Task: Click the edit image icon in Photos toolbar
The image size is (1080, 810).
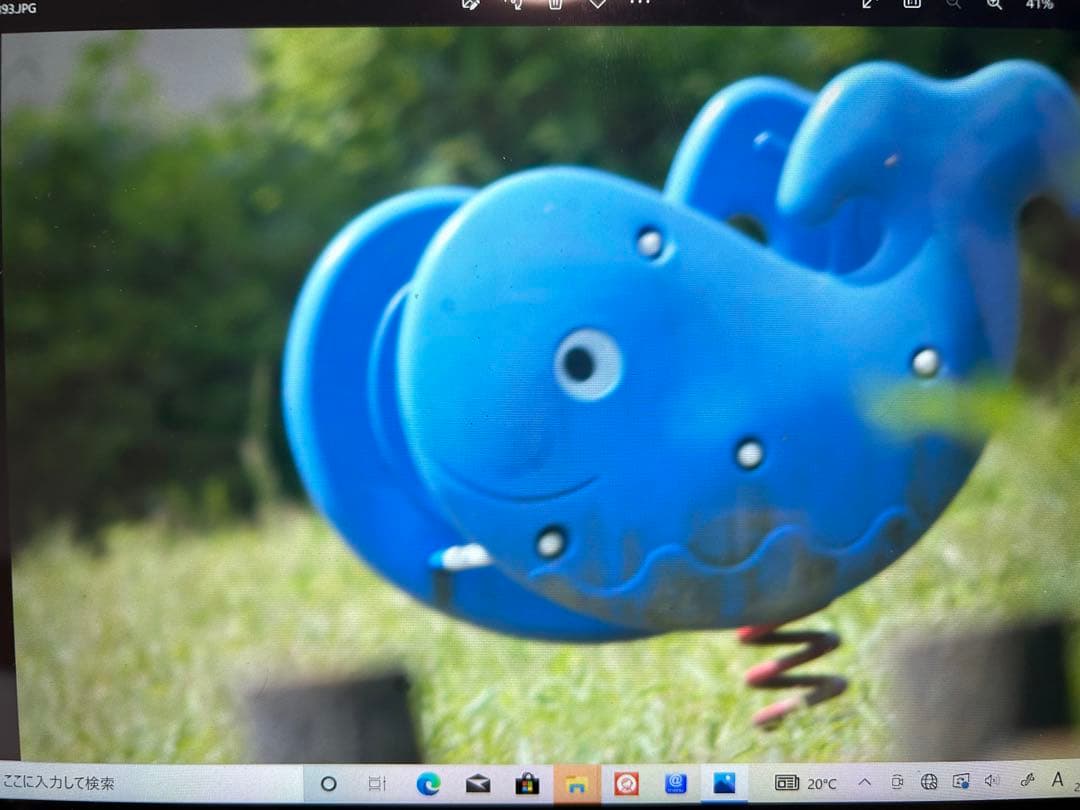Action: tap(471, 4)
